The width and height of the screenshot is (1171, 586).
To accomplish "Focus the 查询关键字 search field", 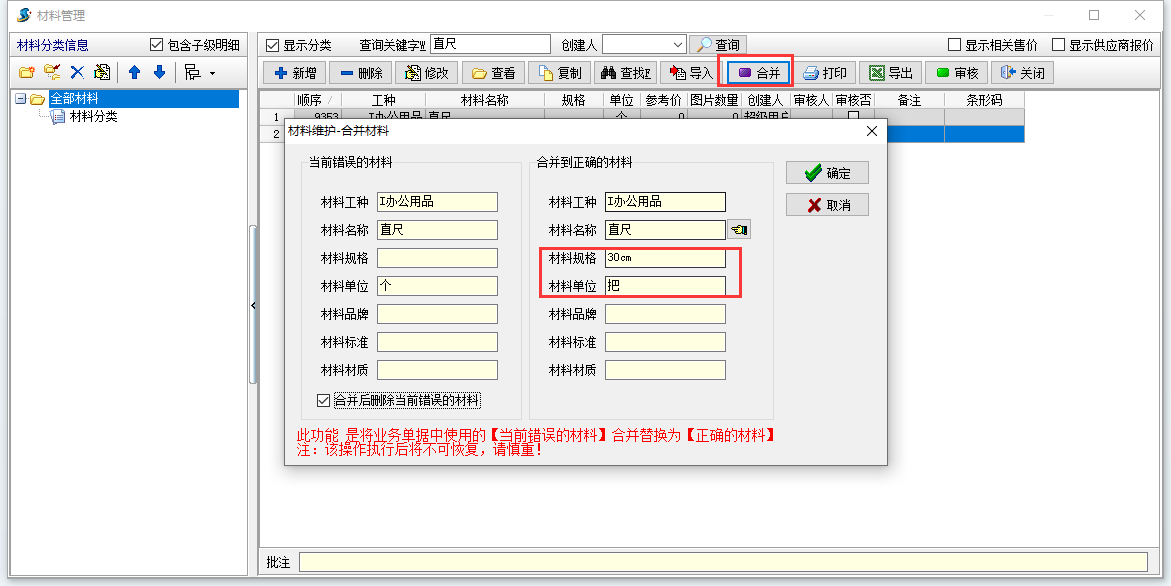I will pos(490,44).
